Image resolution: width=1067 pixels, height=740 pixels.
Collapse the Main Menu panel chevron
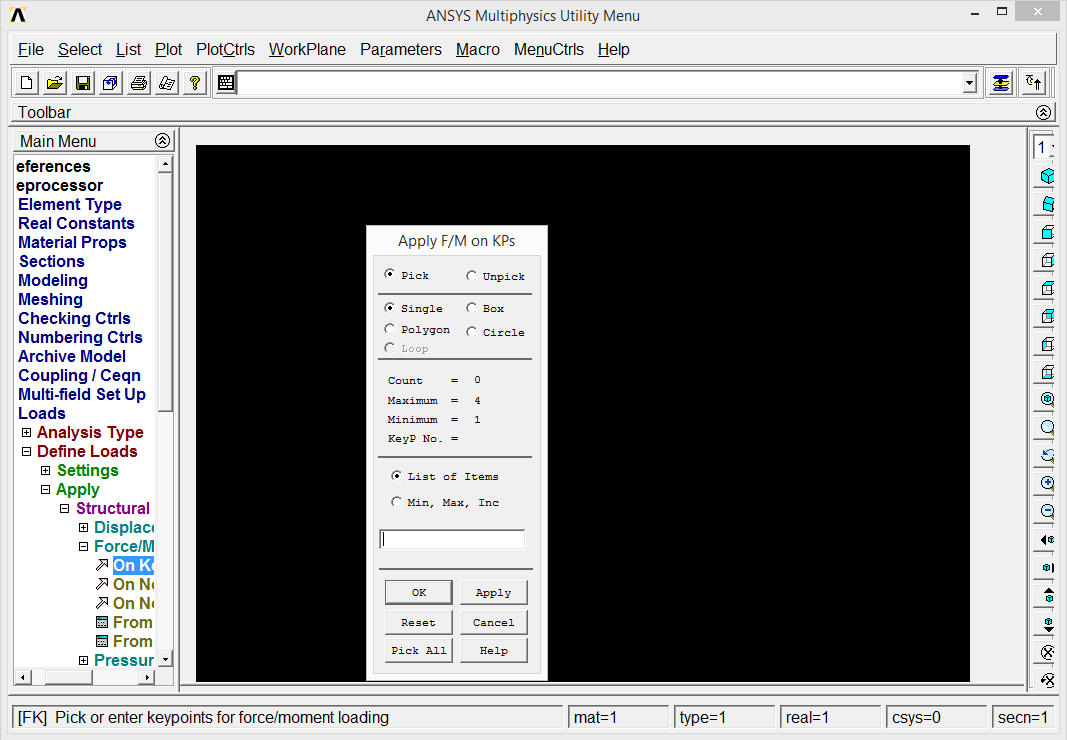click(162, 140)
